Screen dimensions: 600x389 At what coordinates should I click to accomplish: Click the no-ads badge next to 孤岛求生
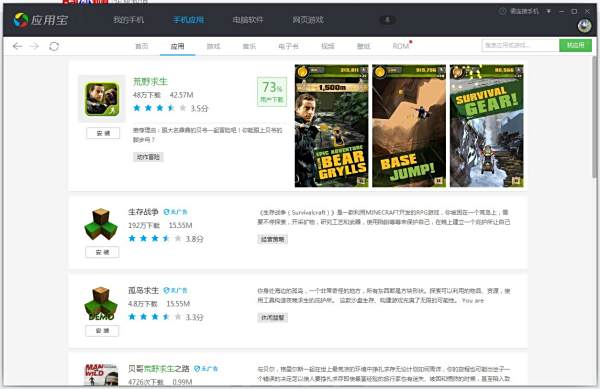175,290
